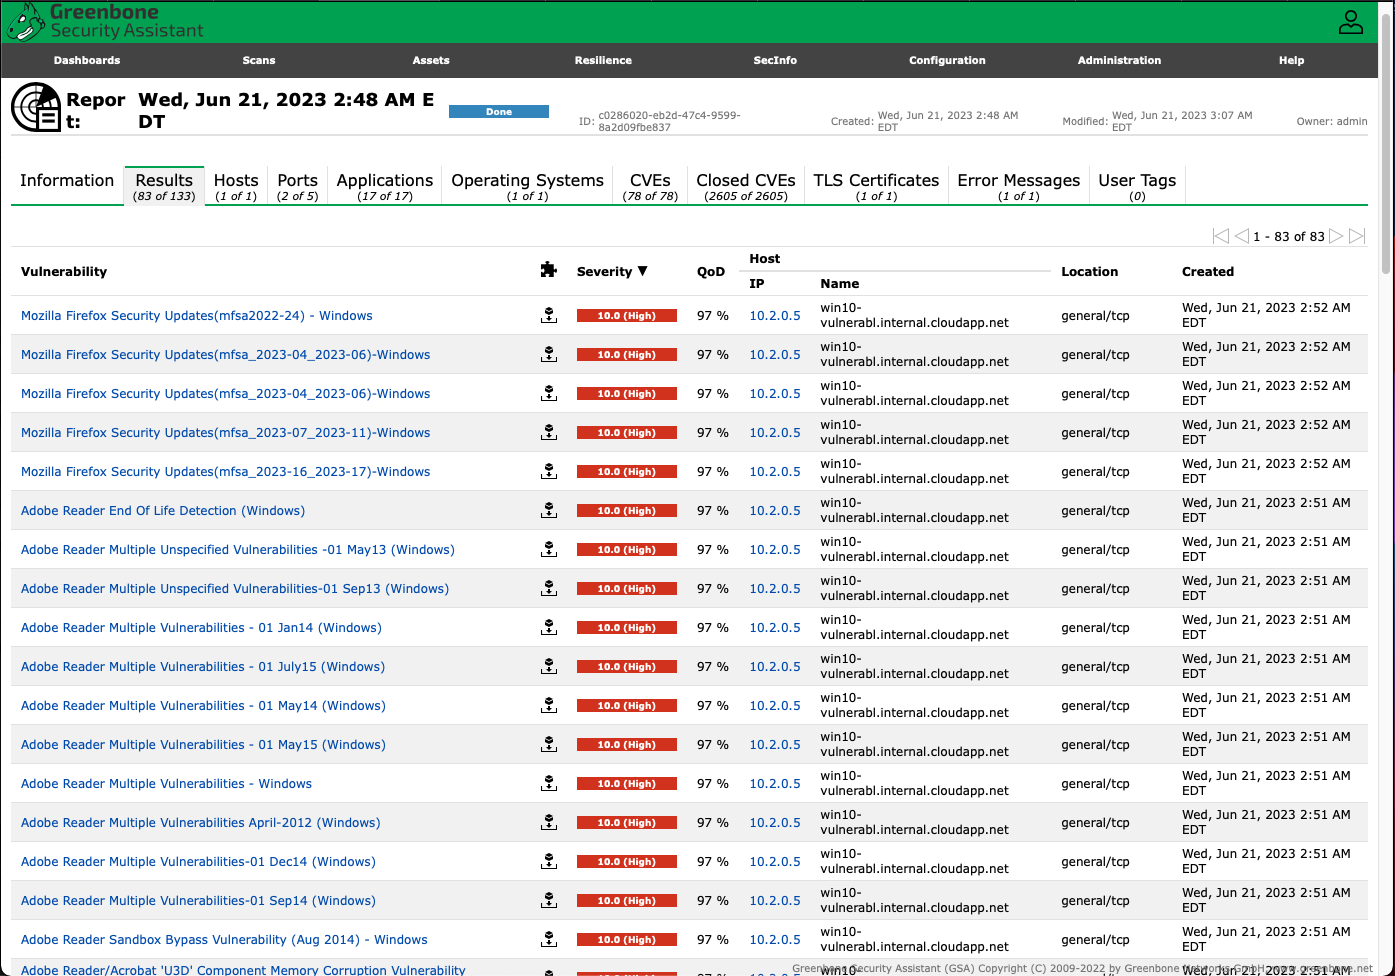Screen dimensions: 1395x976
Task: Open the user account icon menu
Action: point(1351,22)
